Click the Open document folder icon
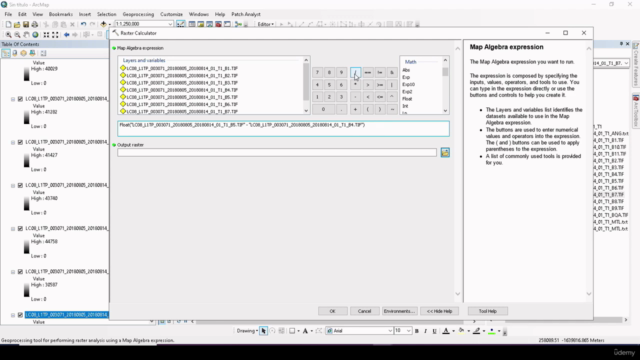This screenshot has height=360, width=640. (x=17, y=24)
